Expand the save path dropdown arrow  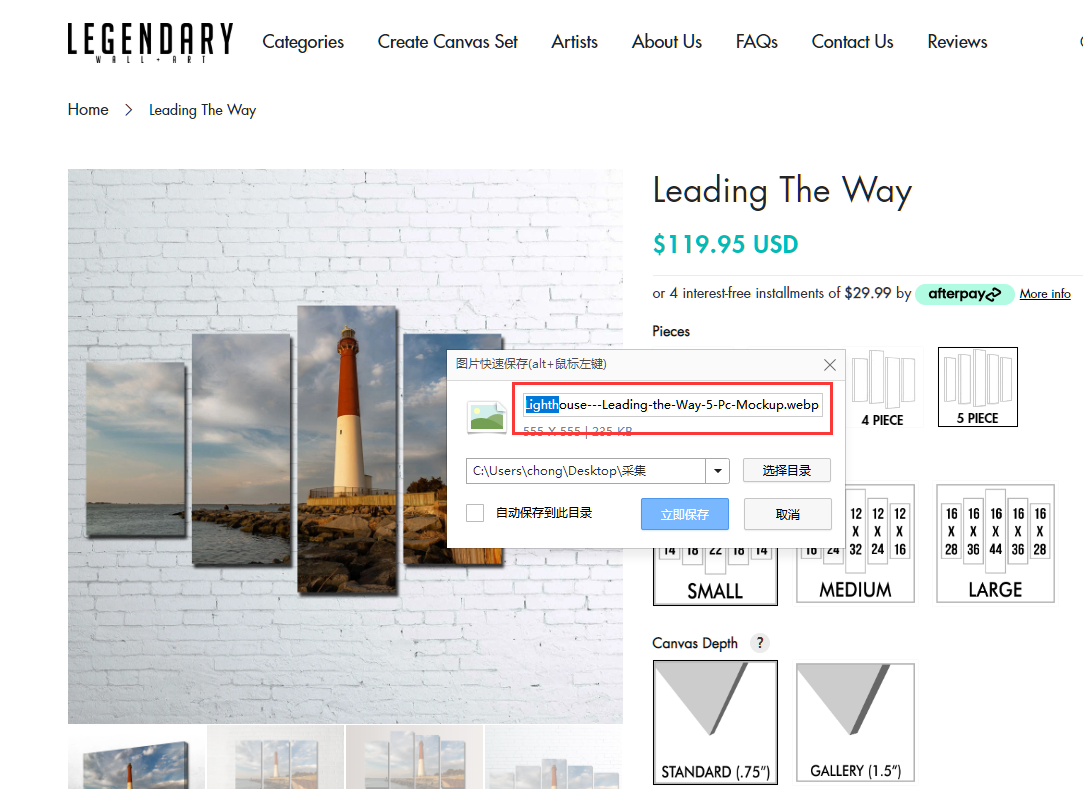pos(718,470)
